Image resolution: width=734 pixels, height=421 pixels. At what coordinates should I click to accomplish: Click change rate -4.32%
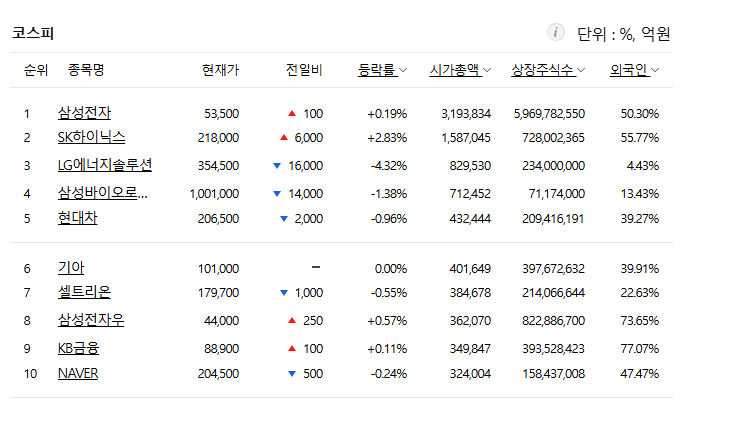click(389, 166)
